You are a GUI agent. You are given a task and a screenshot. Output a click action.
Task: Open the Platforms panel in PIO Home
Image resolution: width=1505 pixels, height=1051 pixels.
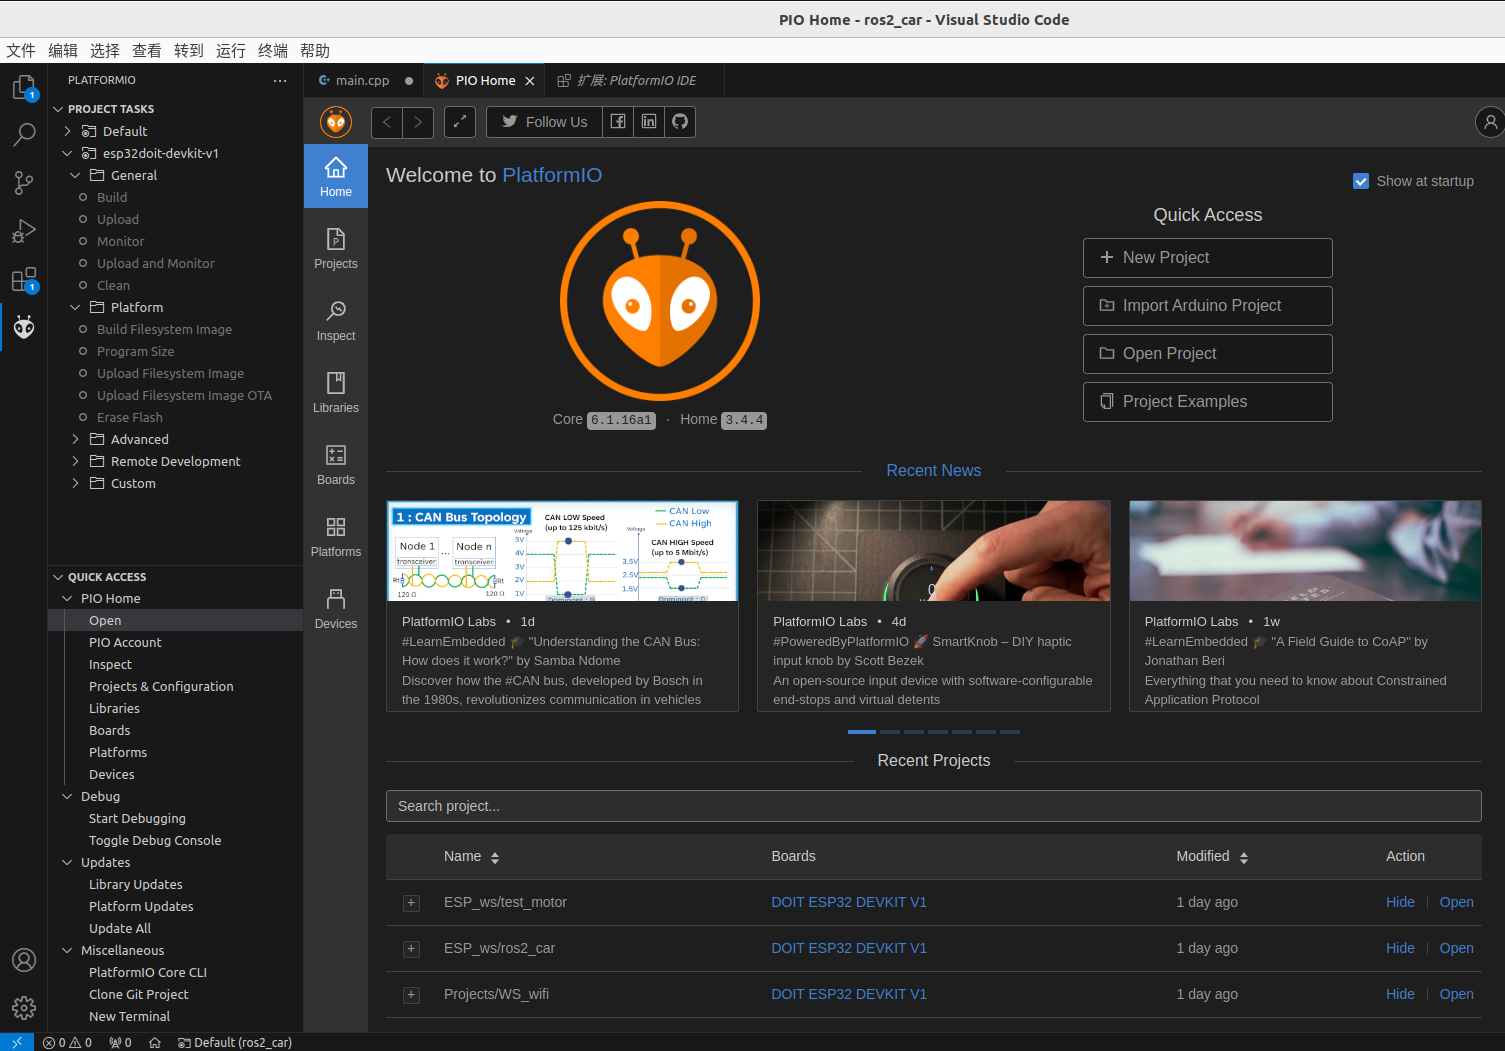335,535
